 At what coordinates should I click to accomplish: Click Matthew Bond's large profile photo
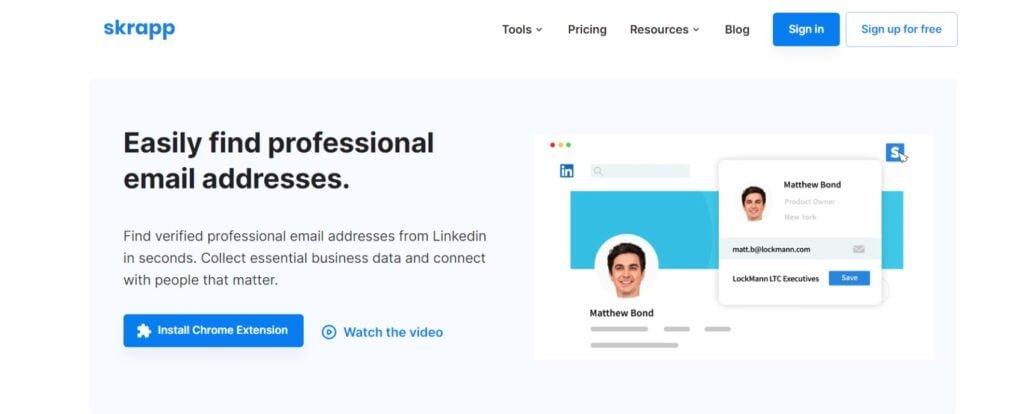click(626, 268)
